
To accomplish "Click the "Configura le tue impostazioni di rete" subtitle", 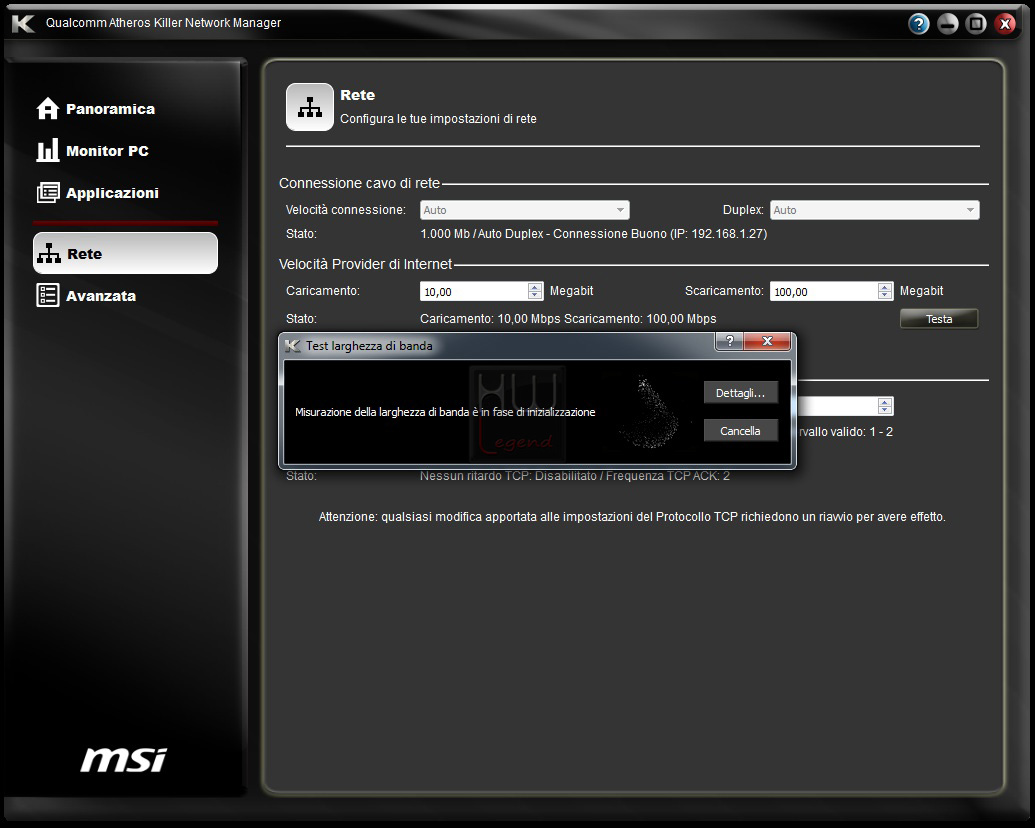I will (438, 119).
